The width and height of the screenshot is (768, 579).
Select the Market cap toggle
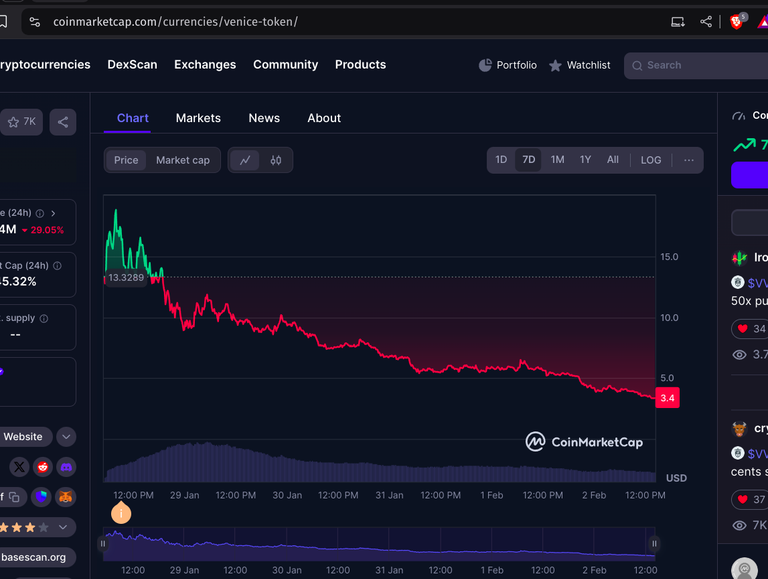(x=183, y=160)
